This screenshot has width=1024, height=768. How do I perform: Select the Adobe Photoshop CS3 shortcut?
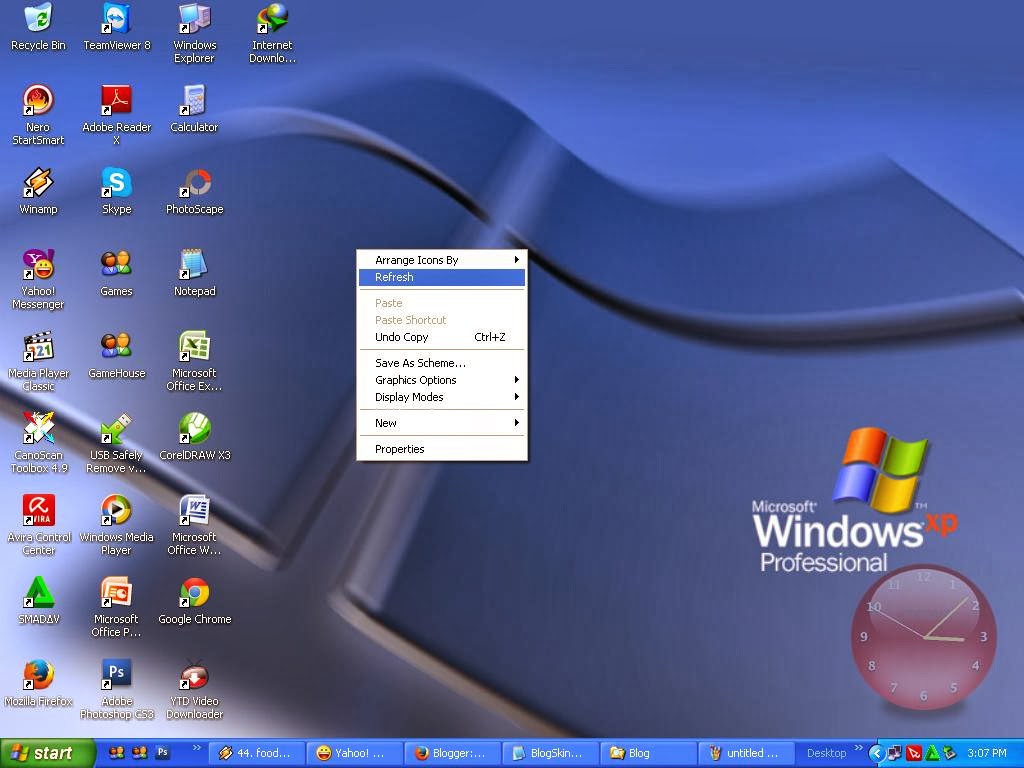[x=116, y=689]
